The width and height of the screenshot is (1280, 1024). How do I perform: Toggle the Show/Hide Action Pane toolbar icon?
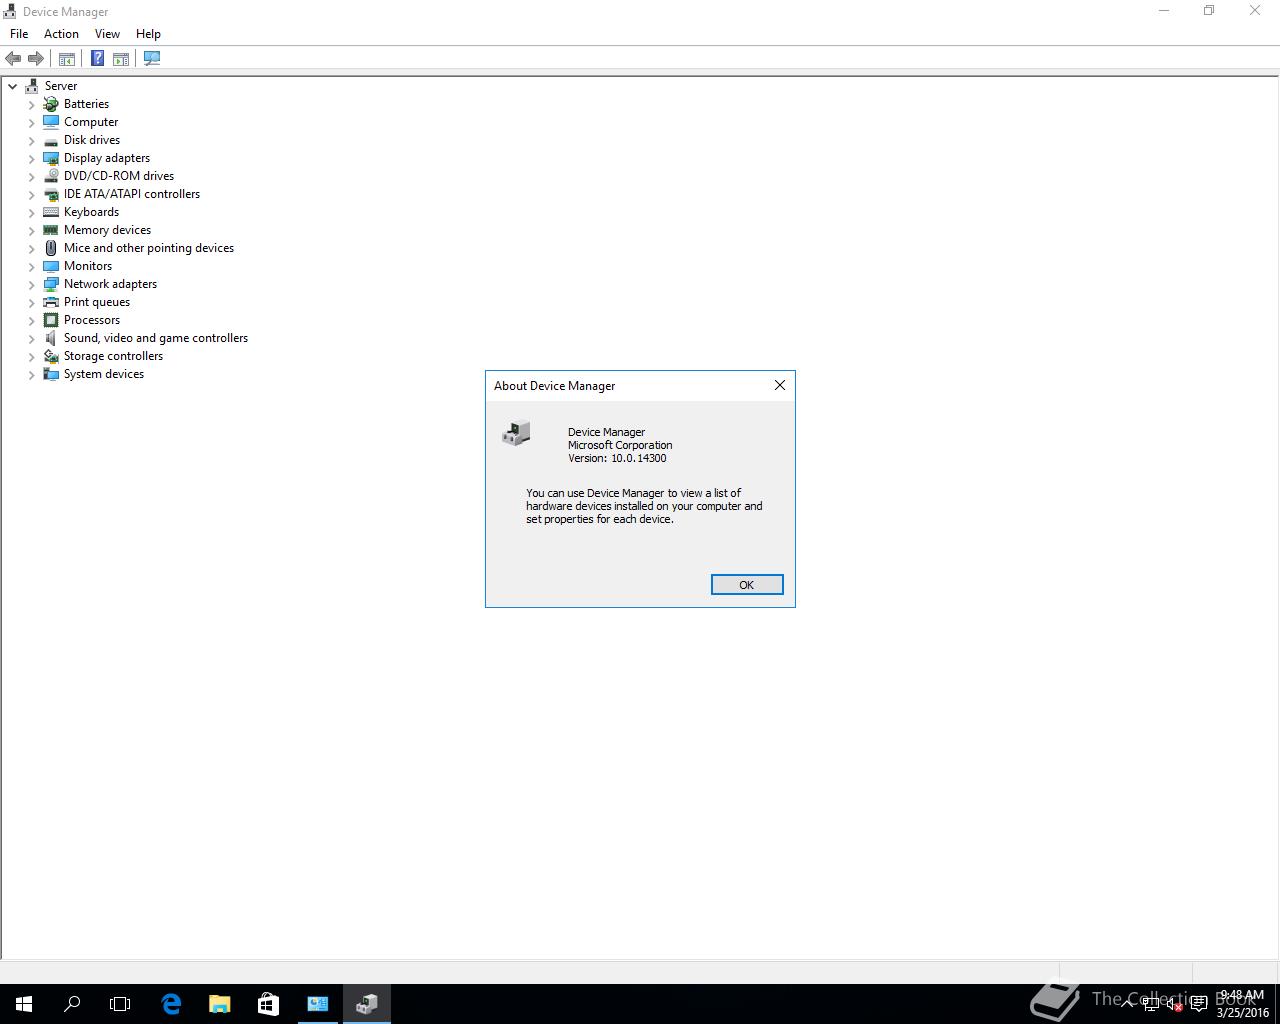coord(121,59)
